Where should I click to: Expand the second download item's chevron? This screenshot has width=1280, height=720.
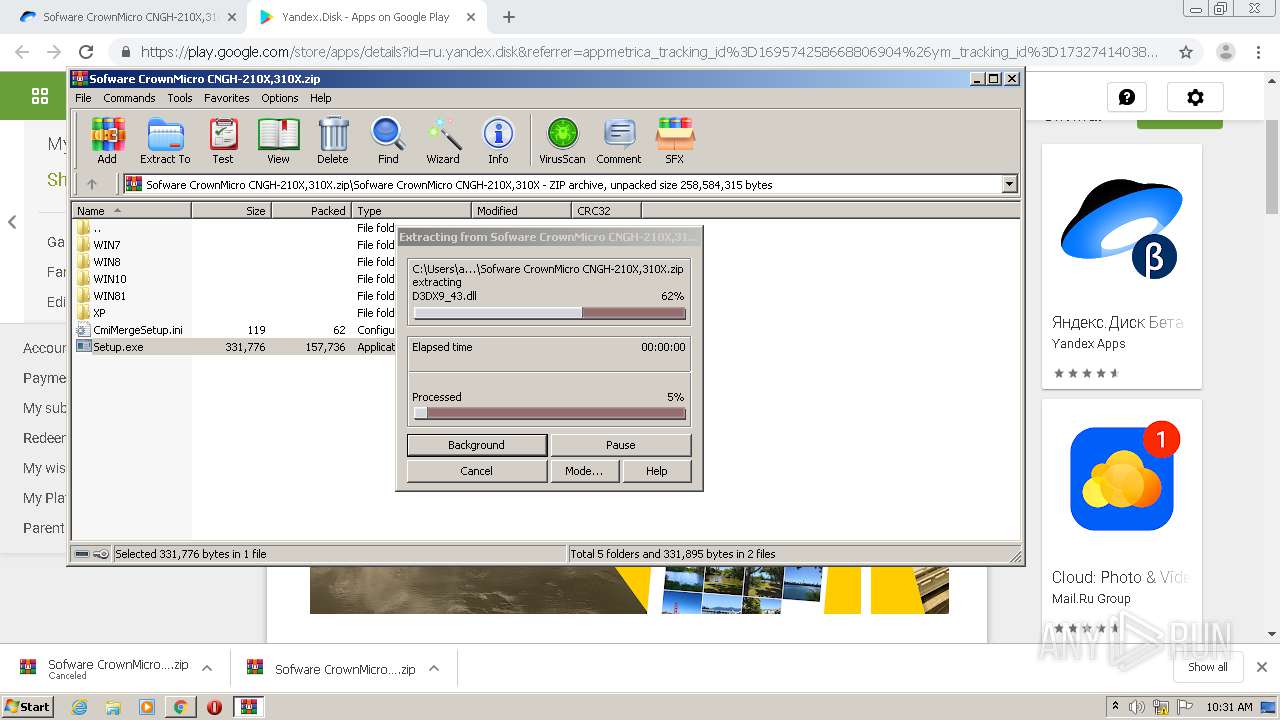434,668
